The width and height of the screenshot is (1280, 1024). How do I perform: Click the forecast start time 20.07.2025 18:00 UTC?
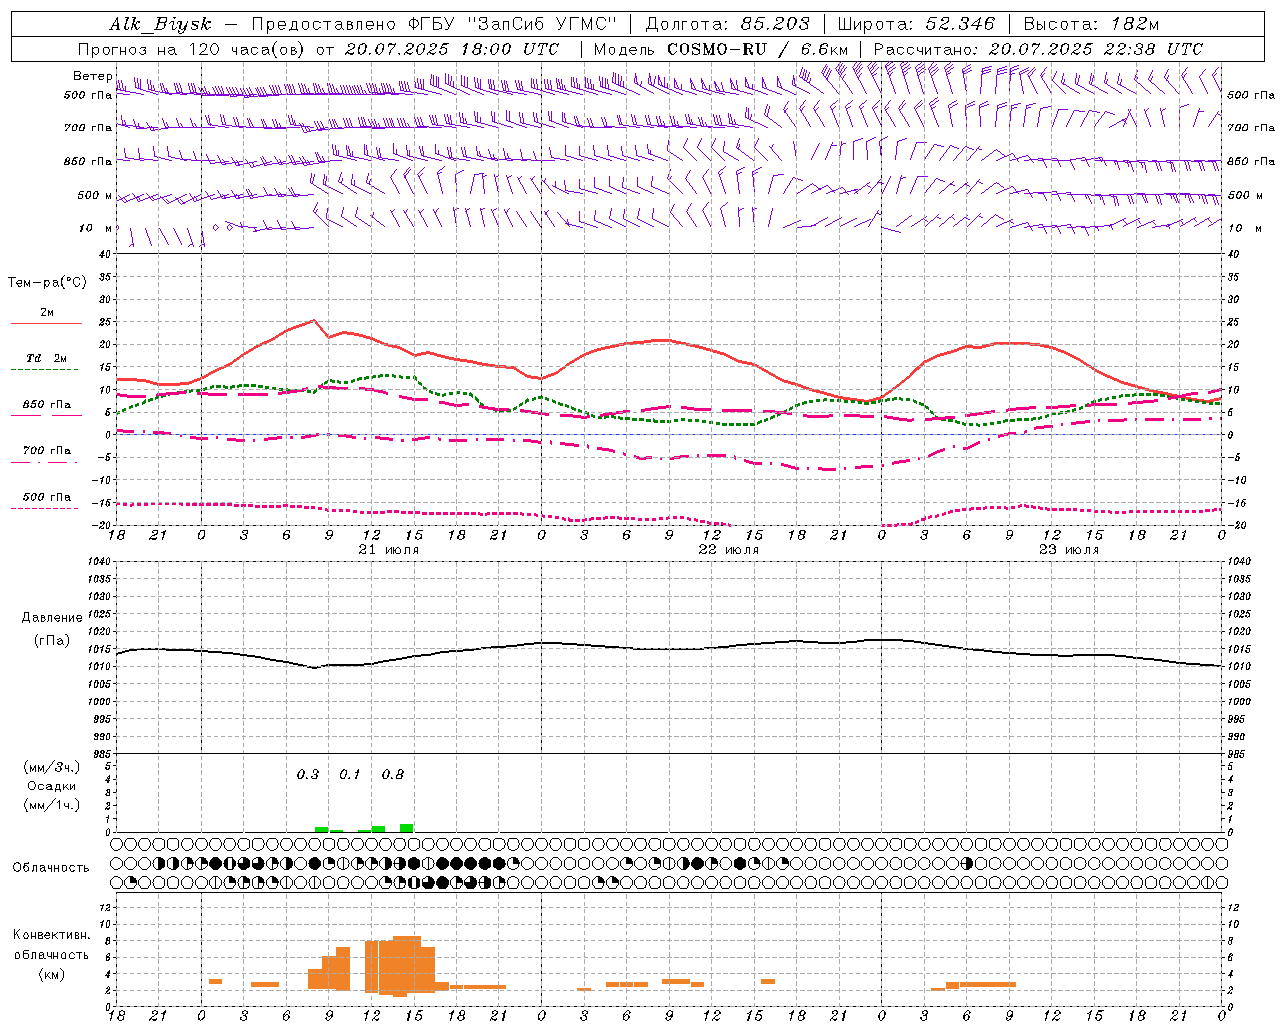452,49
